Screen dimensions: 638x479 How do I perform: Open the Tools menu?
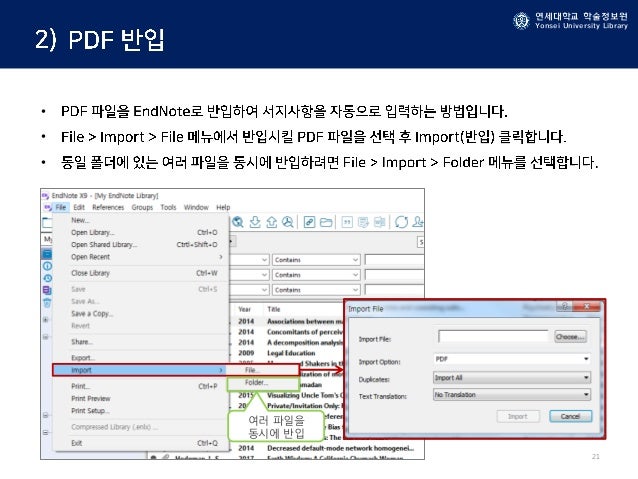point(168,207)
